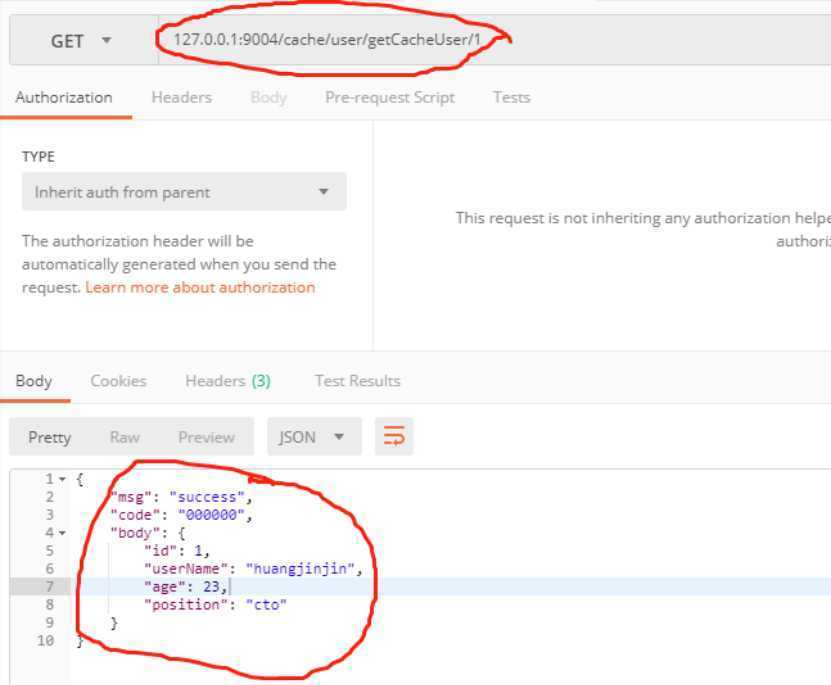Image resolution: width=831 pixels, height=685 pixels.
Task: Select the response Body tab
Action: 34,381
